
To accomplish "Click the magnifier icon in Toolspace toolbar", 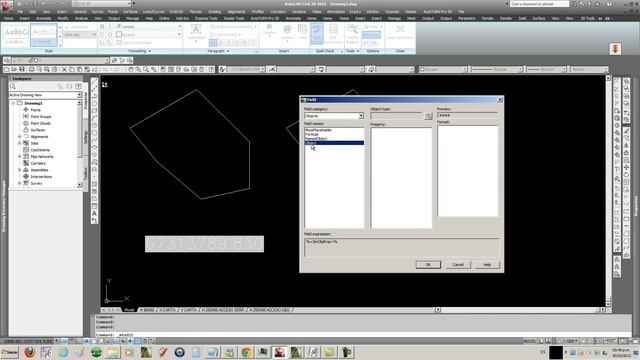I will 13,86.
